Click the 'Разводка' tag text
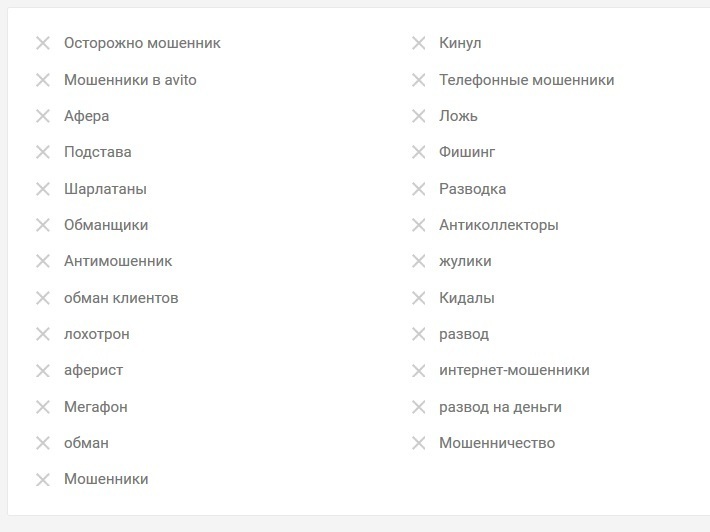The height and width of the screenshot is (532, 710). 472,189
